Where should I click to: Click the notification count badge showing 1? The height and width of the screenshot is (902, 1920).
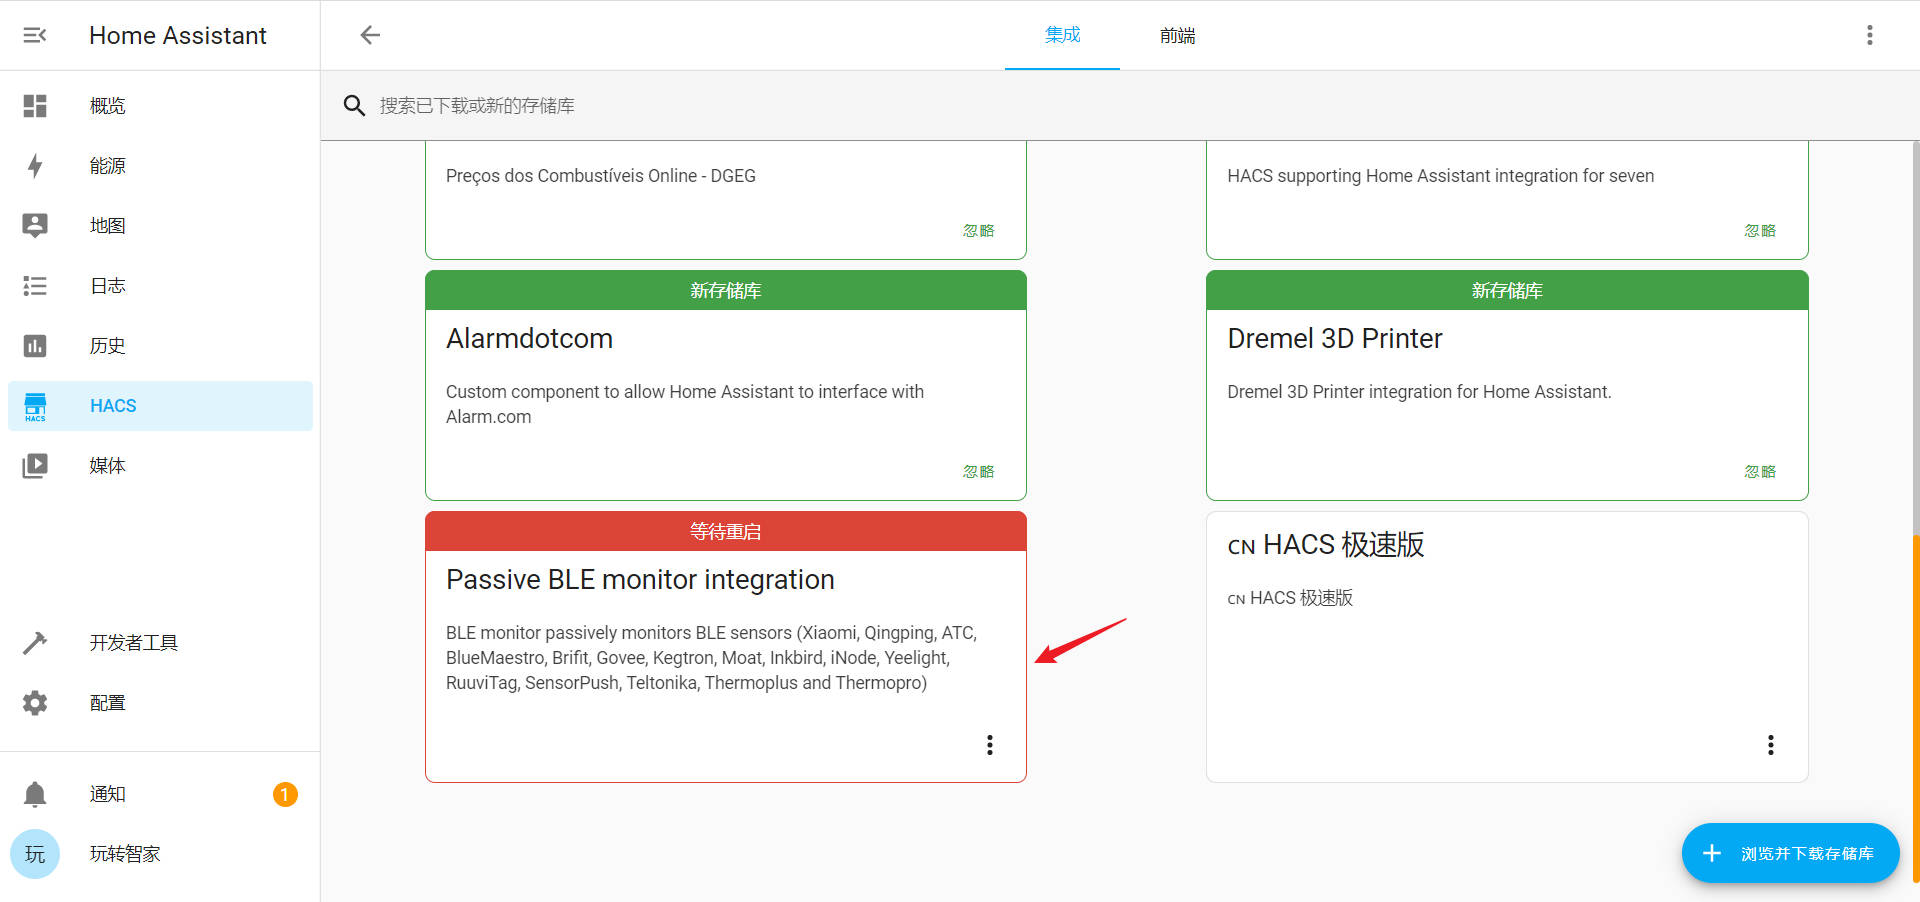tap(285, 794)
